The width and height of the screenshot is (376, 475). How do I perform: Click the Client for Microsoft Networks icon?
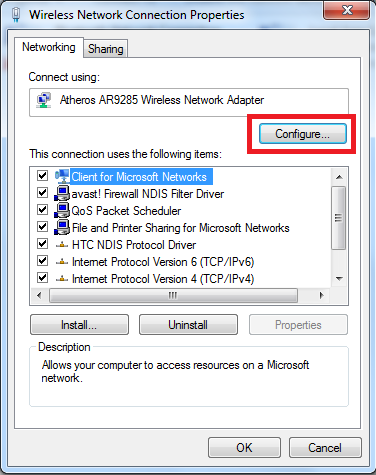(x=62, y=176)
